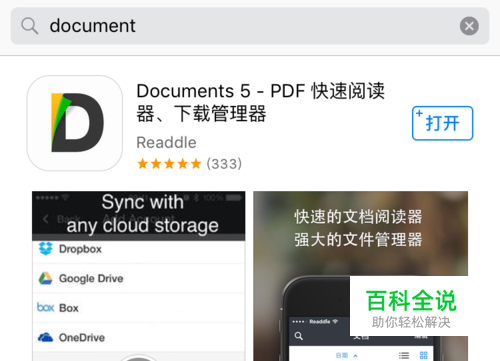View the 快速的文档阅读器 screenshot
Screen dimensions: 500x361
point(361,276)
